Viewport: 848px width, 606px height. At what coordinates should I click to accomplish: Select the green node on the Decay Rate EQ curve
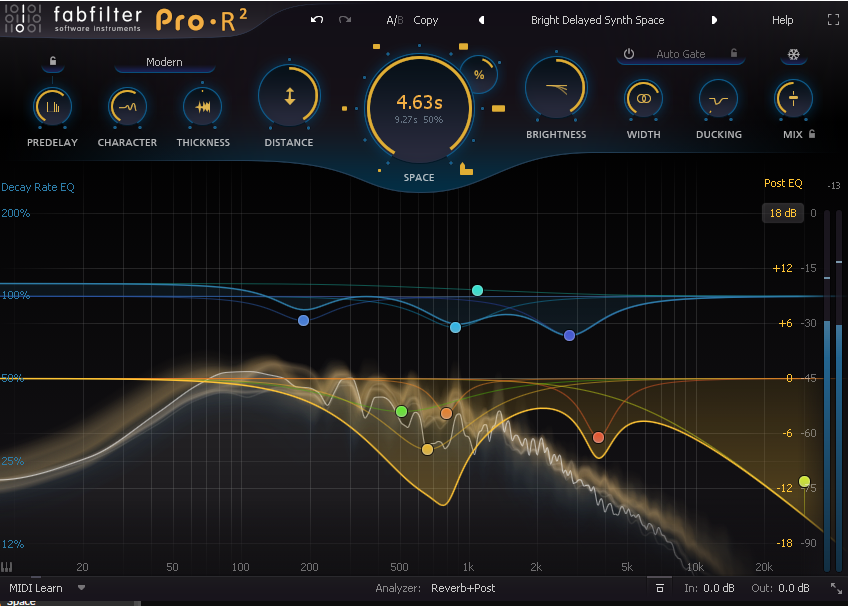(401, 411)
